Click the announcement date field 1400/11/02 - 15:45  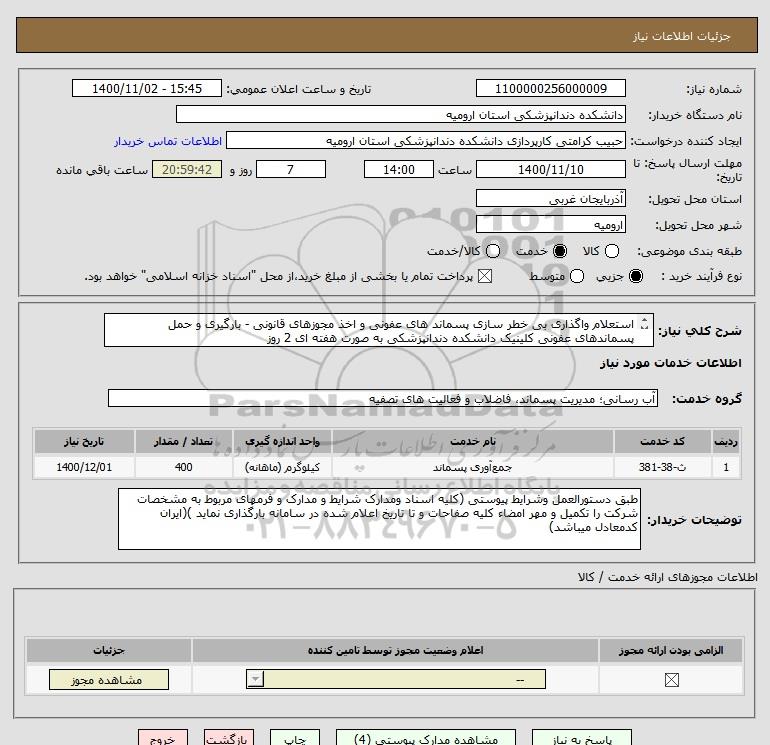click(147, 88)
